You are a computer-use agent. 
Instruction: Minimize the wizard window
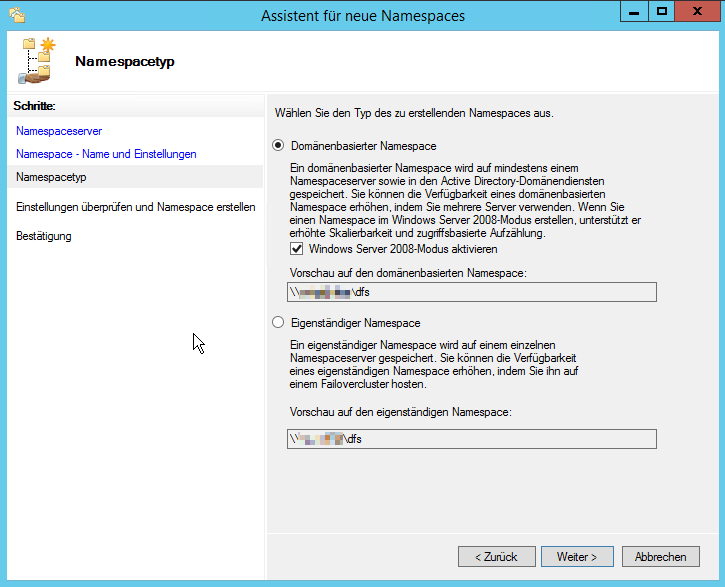(x=634, y=13)
